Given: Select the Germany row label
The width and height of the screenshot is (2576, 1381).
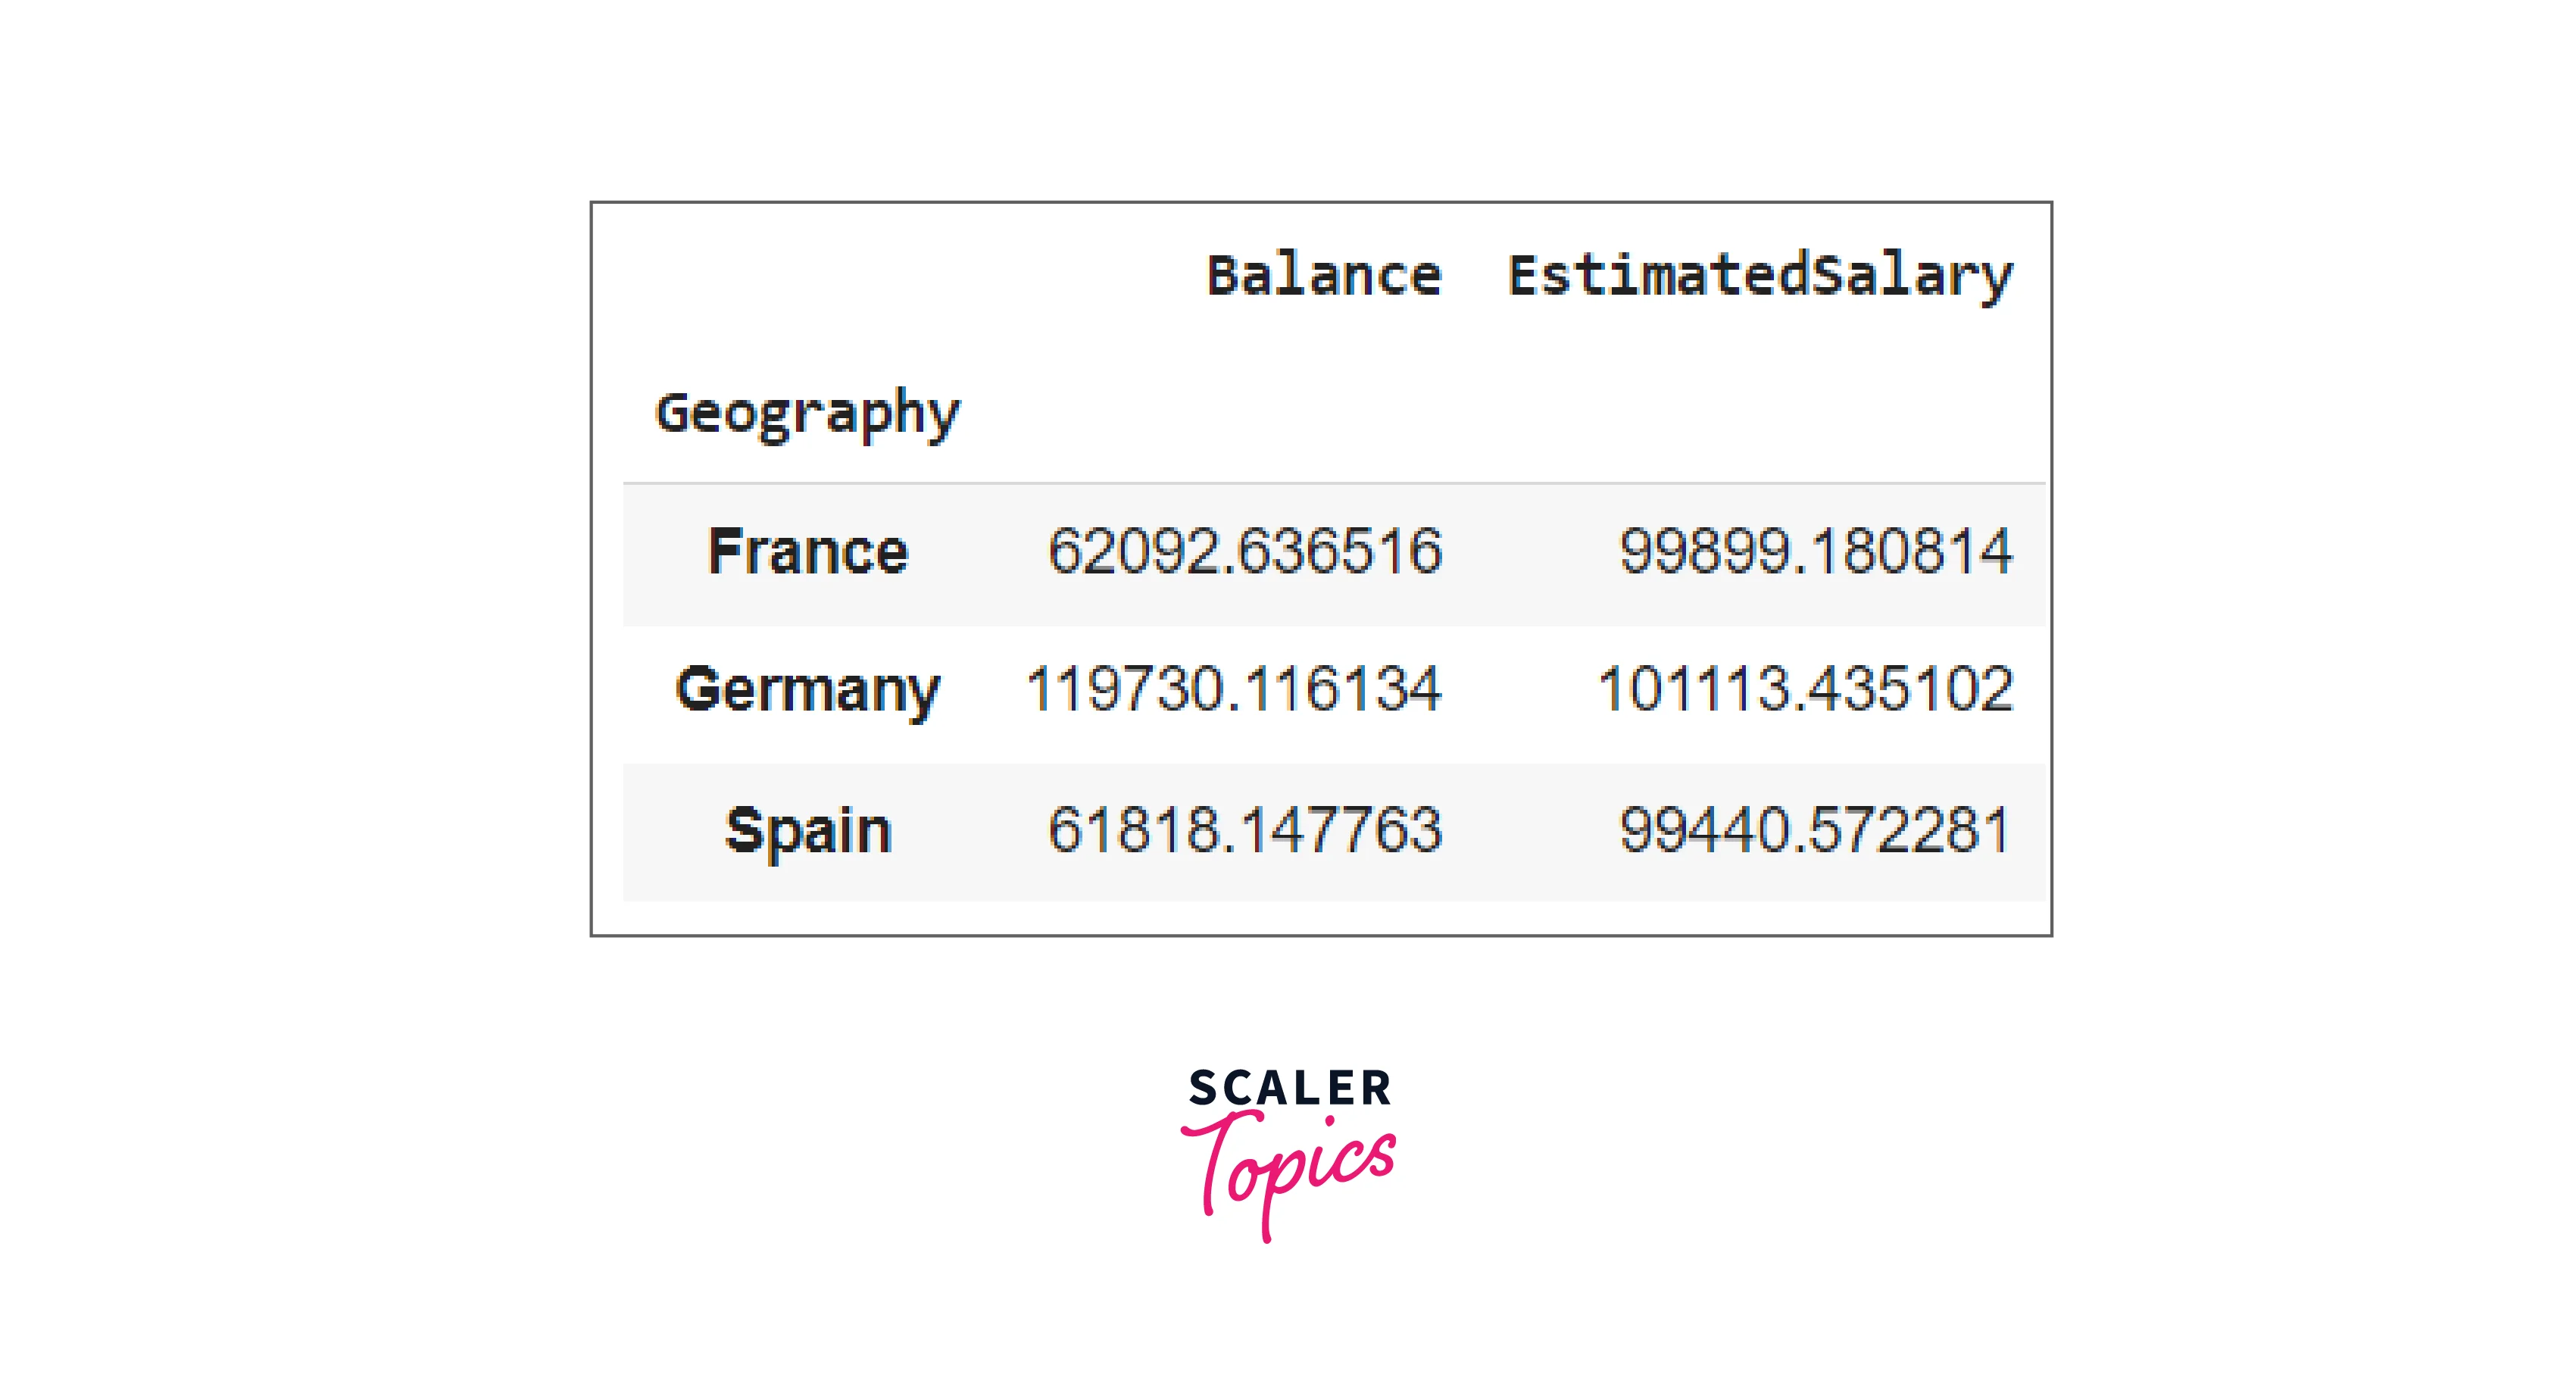Looking at the screenshot, I should pos(807,689).
